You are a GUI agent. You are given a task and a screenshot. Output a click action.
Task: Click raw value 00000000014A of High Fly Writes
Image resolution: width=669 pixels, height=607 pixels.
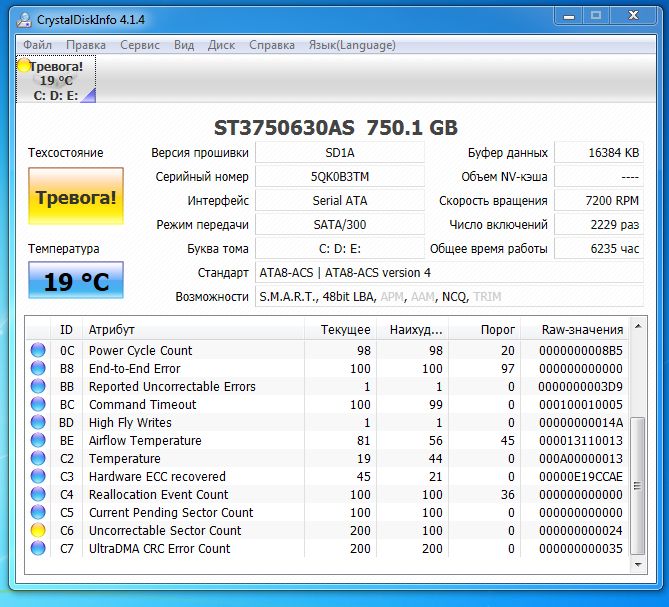coord(581,422)
